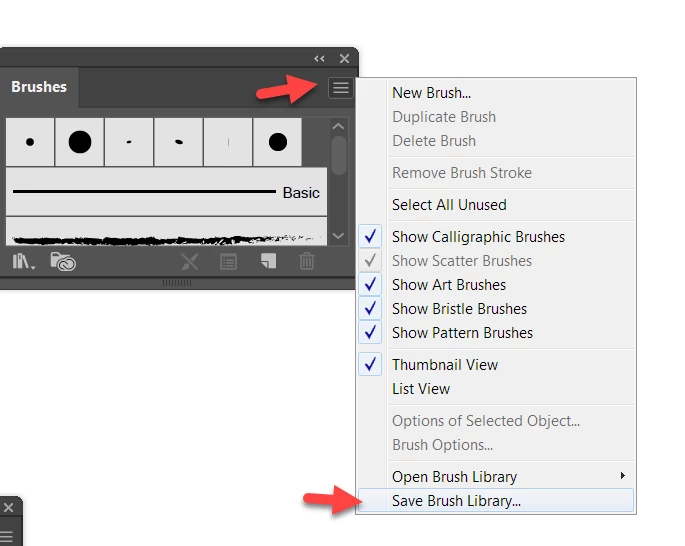Open the Brush Libraries Menu icon

pos(24,262)
